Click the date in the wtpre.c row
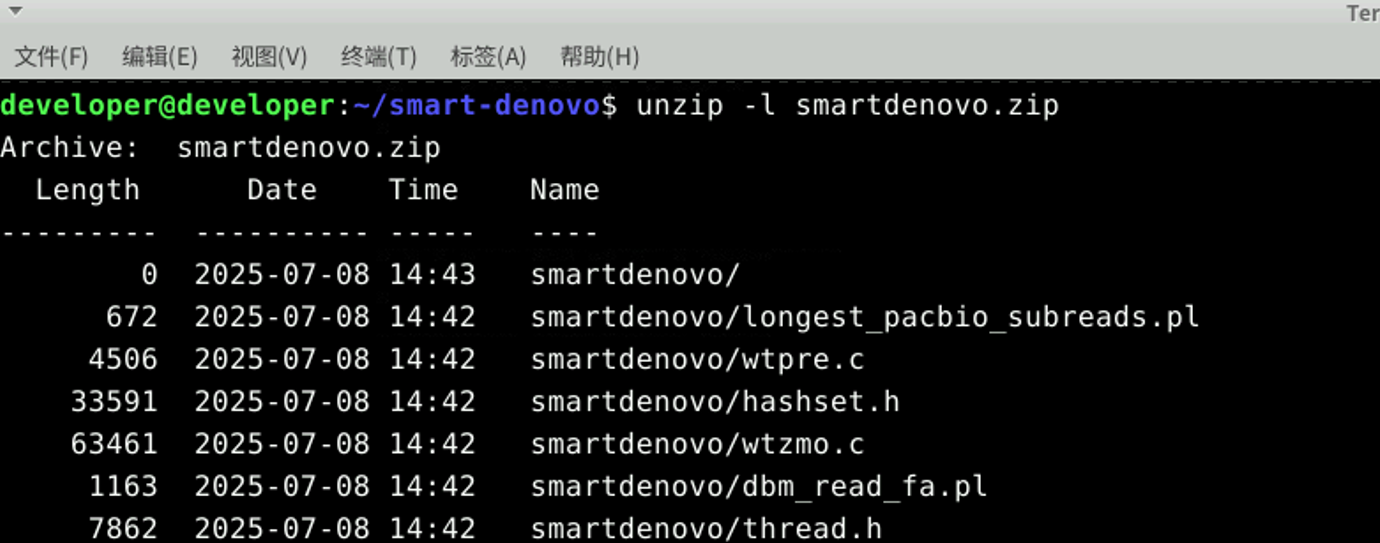1380x543 pixels. pos(282,359)
